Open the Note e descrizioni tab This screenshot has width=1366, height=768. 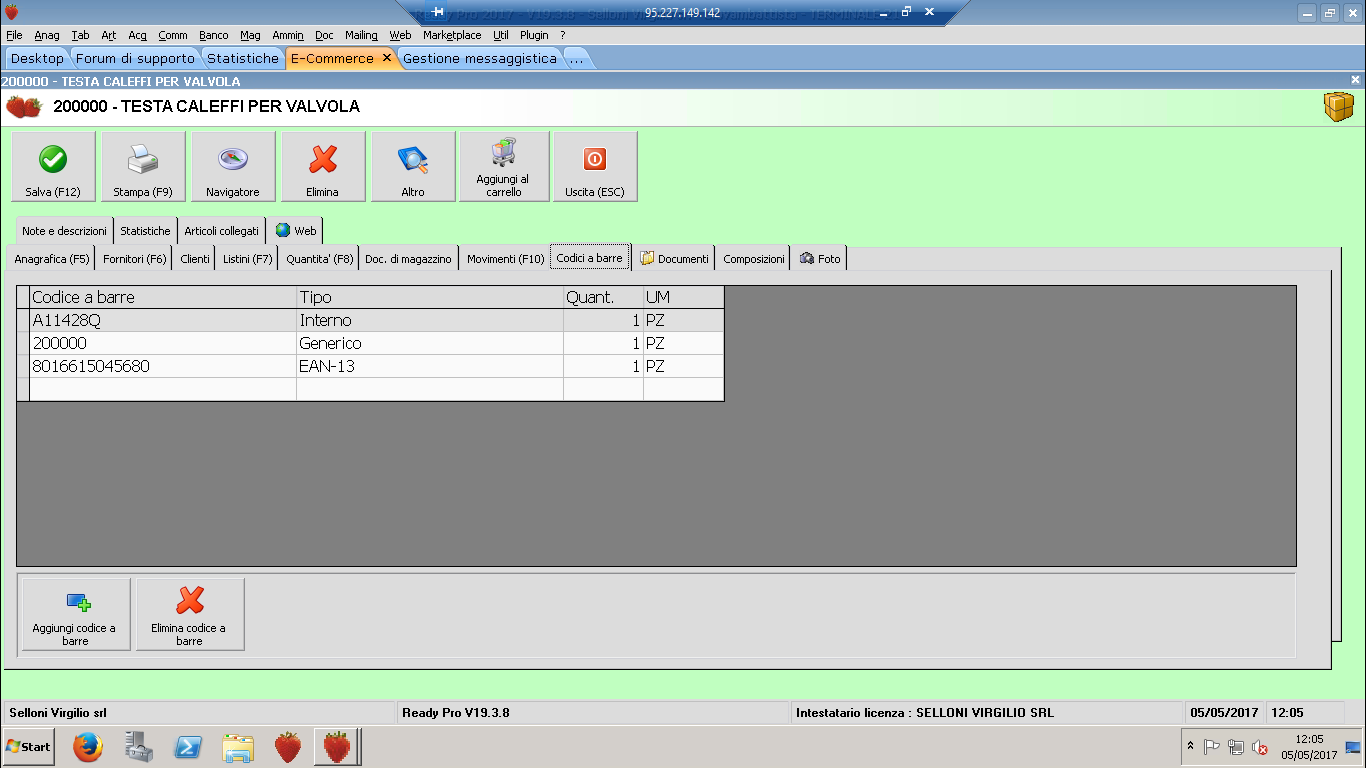pyautogui.click(x=64, y=231)
